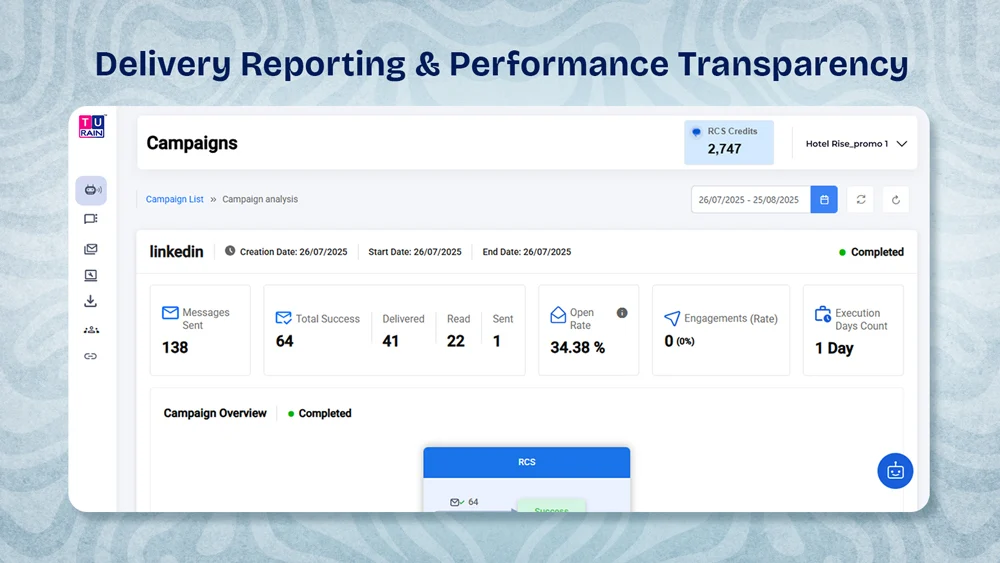Click the Campaign analysis breadcrumb
The height and width of the screenshot is (563, 1000).
[260, 199]
